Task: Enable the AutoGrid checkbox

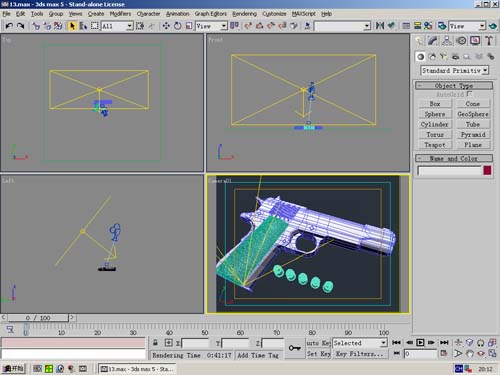Action: (470, 94)
